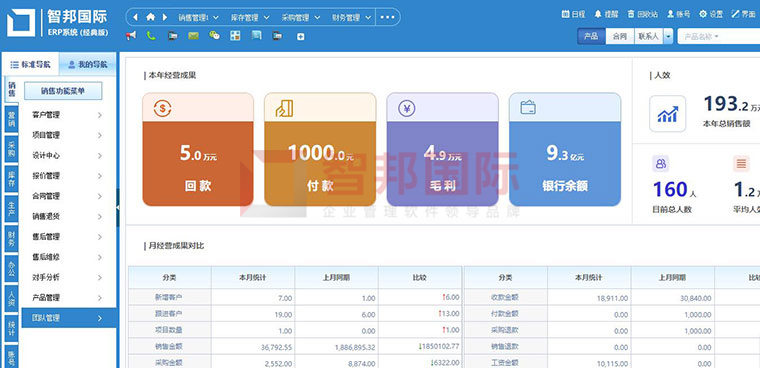Click 36,792.55 cell in 销售金额 row
Screen dimensions: 763x376
click(253, 347)
